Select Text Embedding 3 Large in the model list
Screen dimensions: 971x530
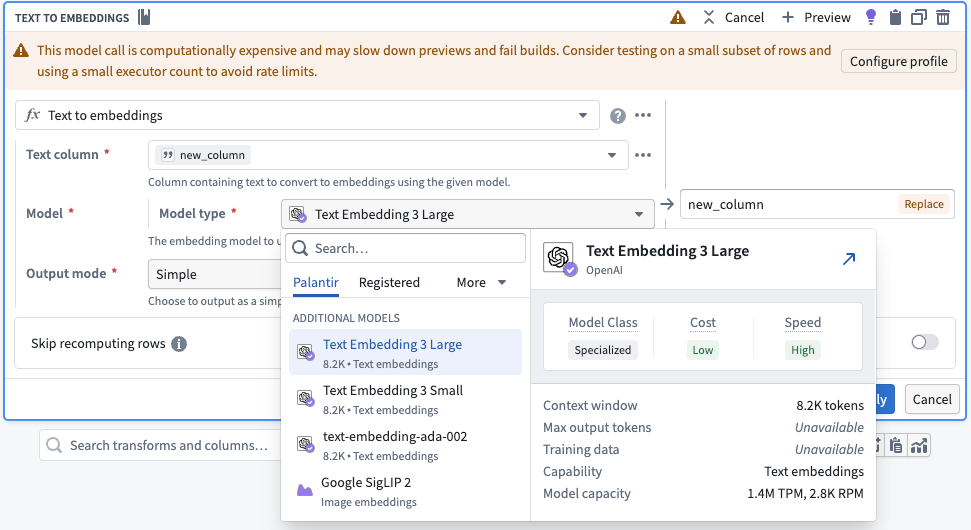pyautogui.click(x=406, y=352)
